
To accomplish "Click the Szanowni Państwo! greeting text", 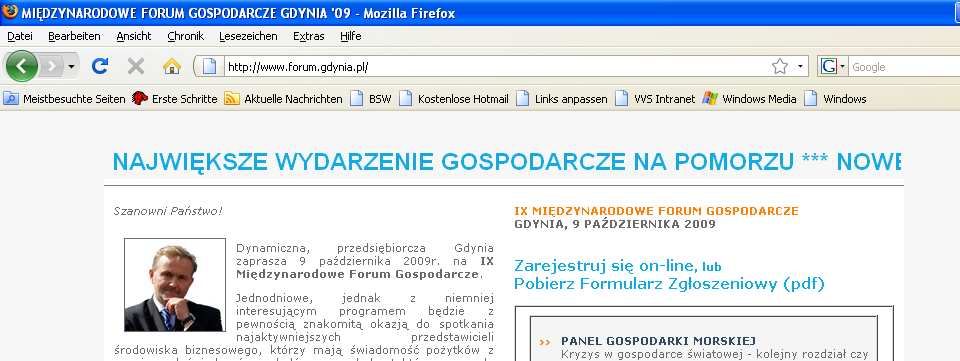I will [x=168, y=211].
